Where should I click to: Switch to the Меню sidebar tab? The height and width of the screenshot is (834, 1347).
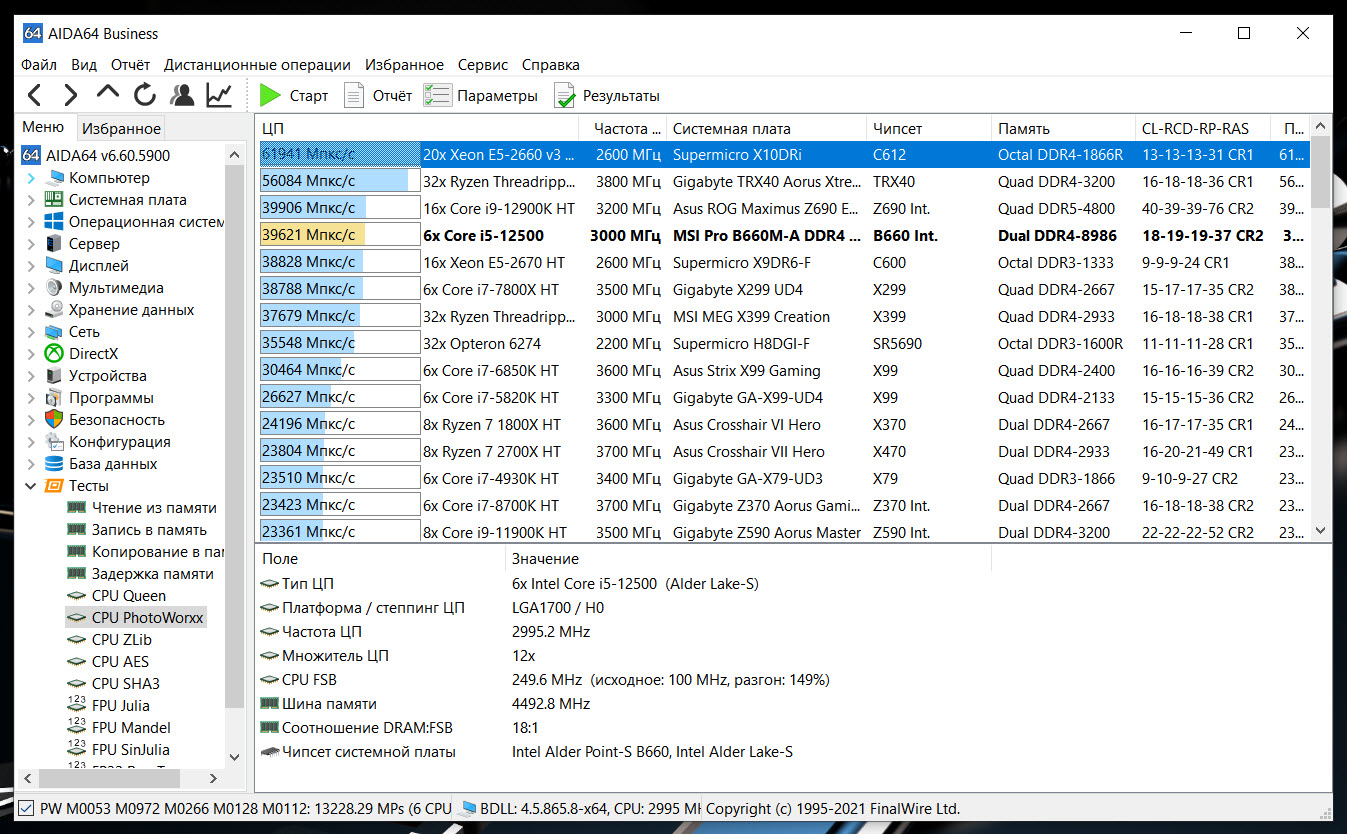(43, 127)
